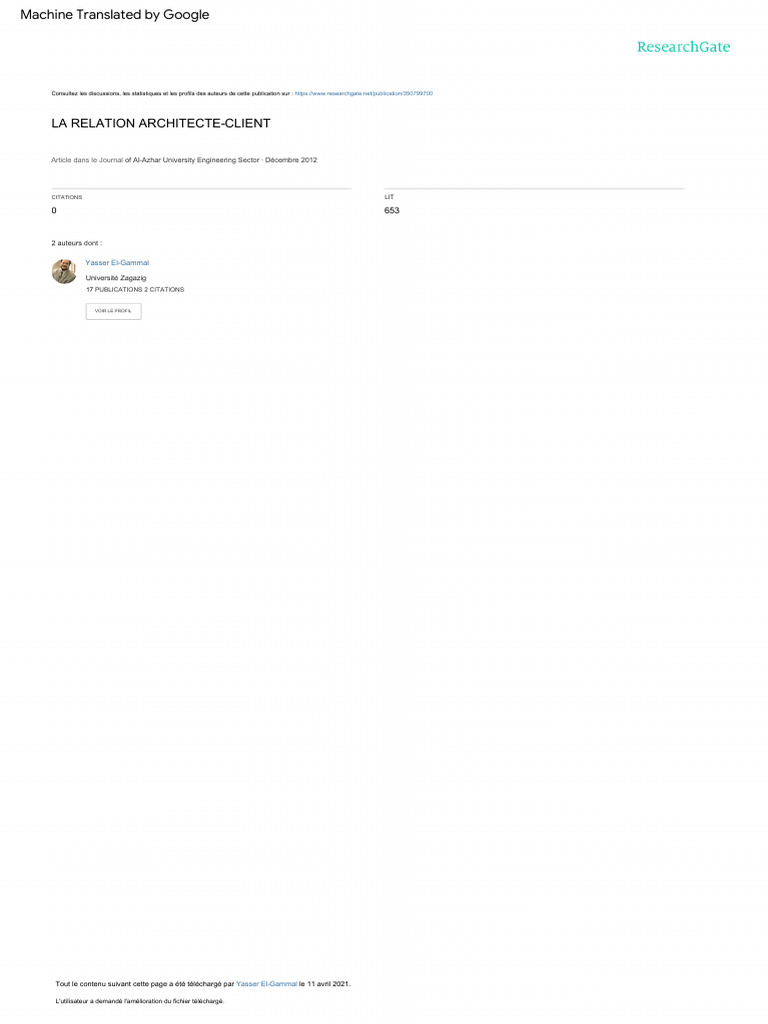Image resolution: width=768 pixels, height=1024 pixels.
Task: Click the CITATIONS label
Action: (x=67, y=197)
